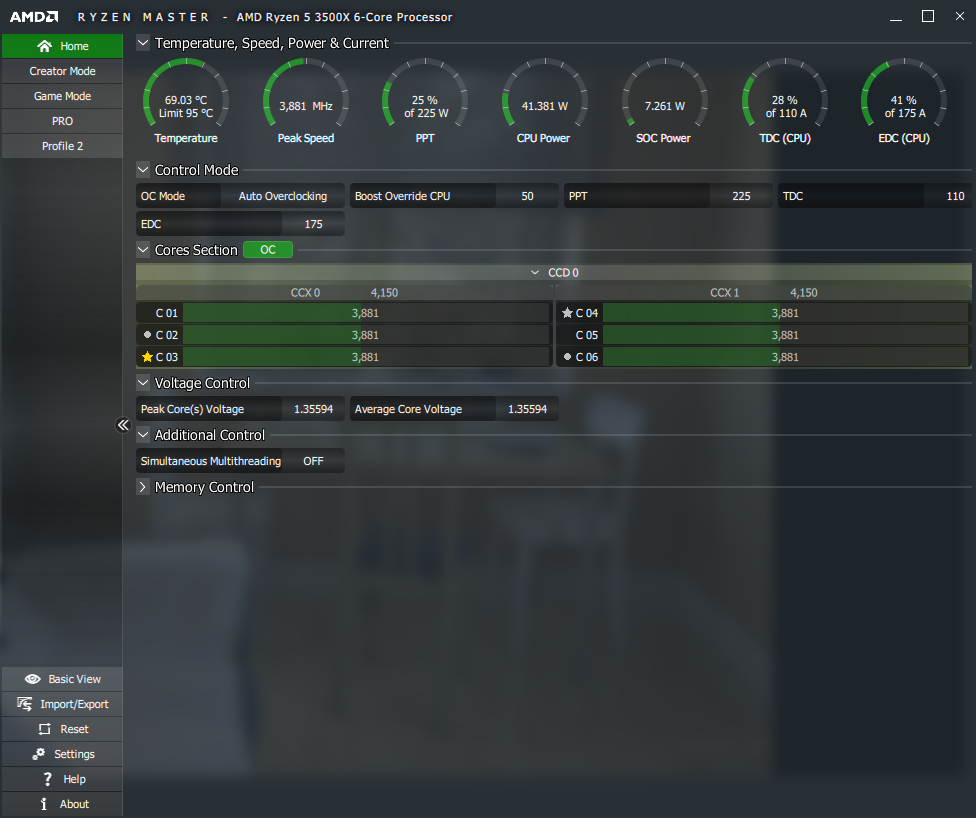Expand the Memory Control section

pyautogui.click(x=143, y=487)
